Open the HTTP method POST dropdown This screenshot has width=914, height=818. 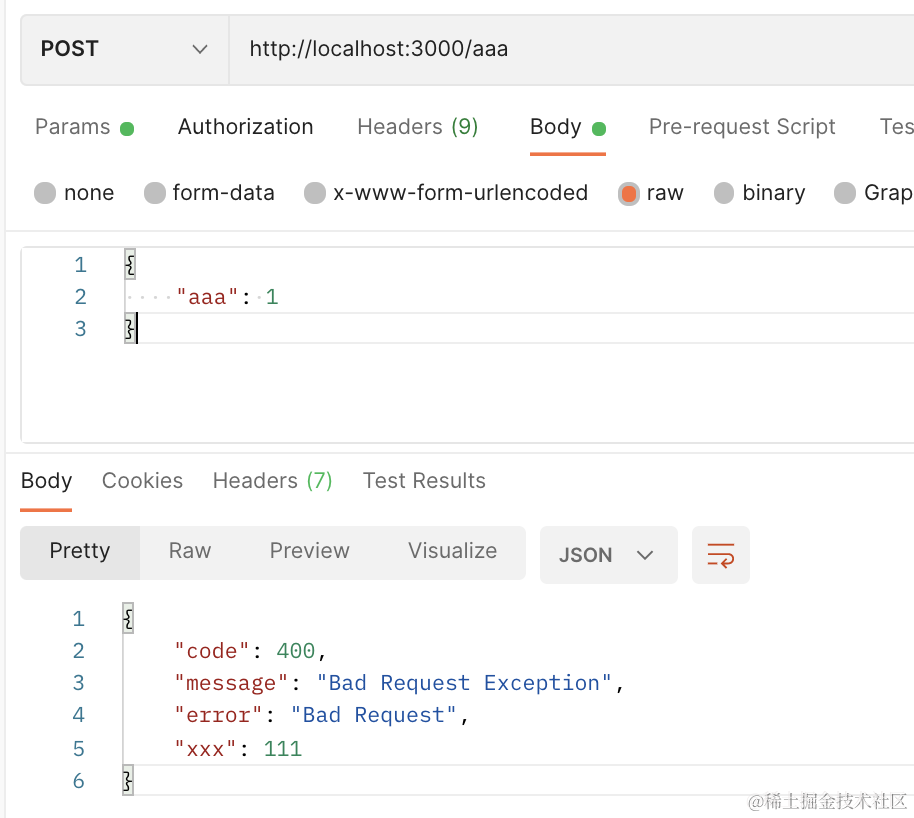pyautogui.click(x=124, y=49)
